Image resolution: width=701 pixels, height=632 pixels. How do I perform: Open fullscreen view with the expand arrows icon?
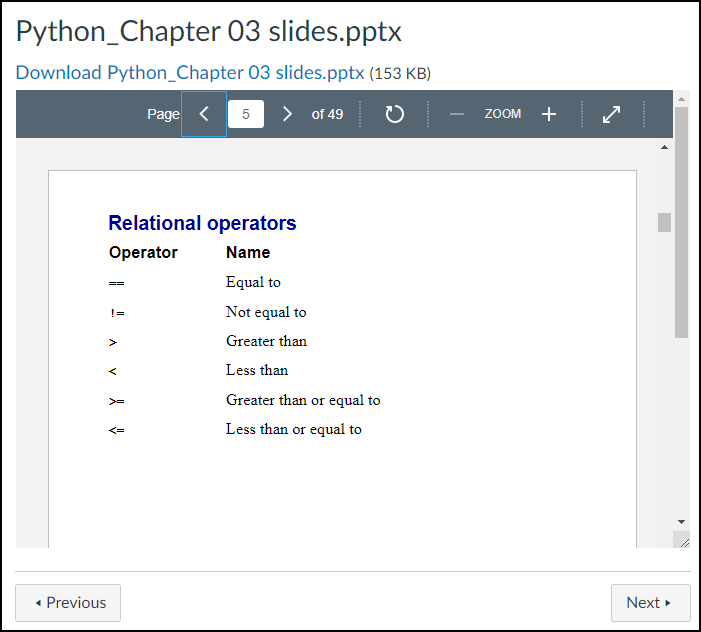pos(611,114)
